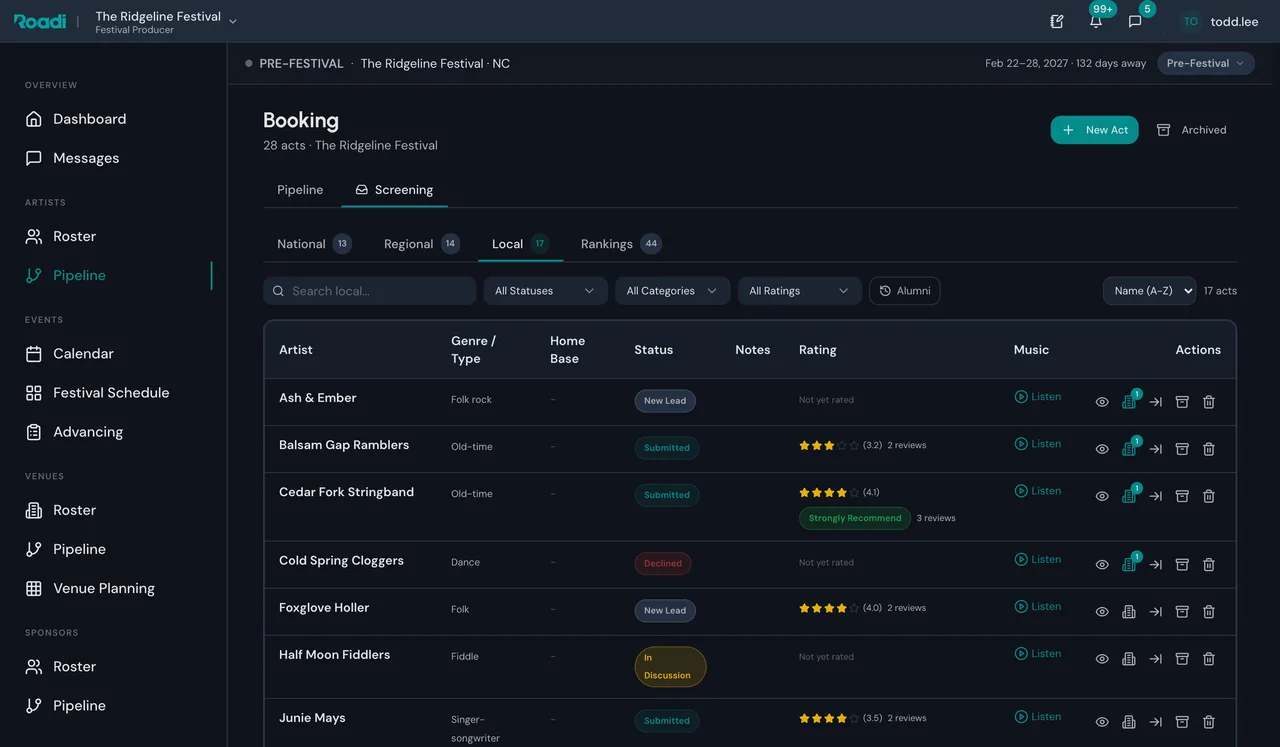Open All Statuses filter dropdown

click(x=545, y=291)
